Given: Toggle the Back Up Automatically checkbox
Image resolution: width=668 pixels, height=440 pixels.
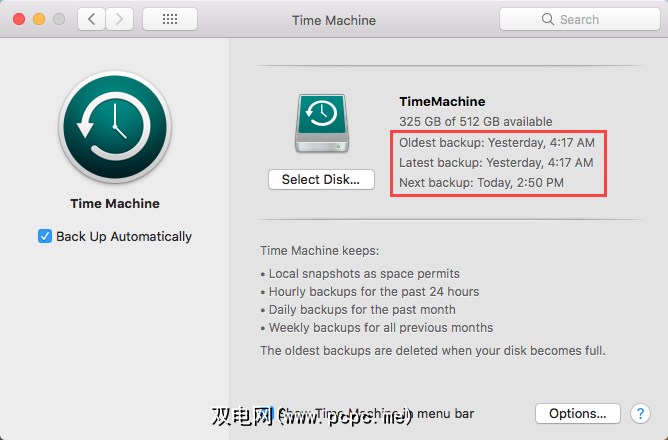Looking at the screenshot, I should click(x=45, y=237).
